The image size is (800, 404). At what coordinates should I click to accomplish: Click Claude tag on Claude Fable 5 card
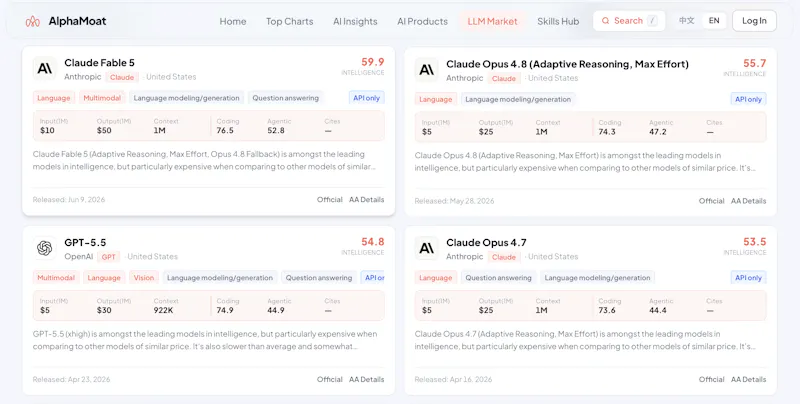pyautogui.click(x=122, y=77)
